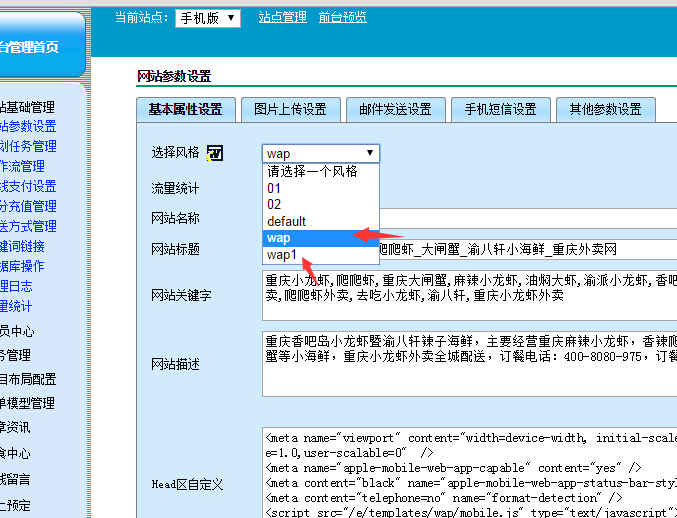
Task: Open 方式管理 sidebar link
Action: [x=28, y=226]
